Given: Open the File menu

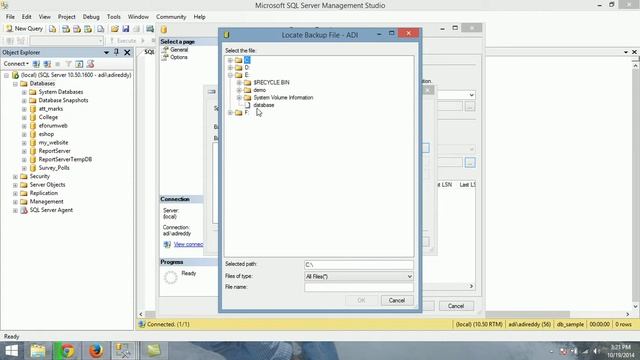Looking at the screenshot, I should click(10, 17).
